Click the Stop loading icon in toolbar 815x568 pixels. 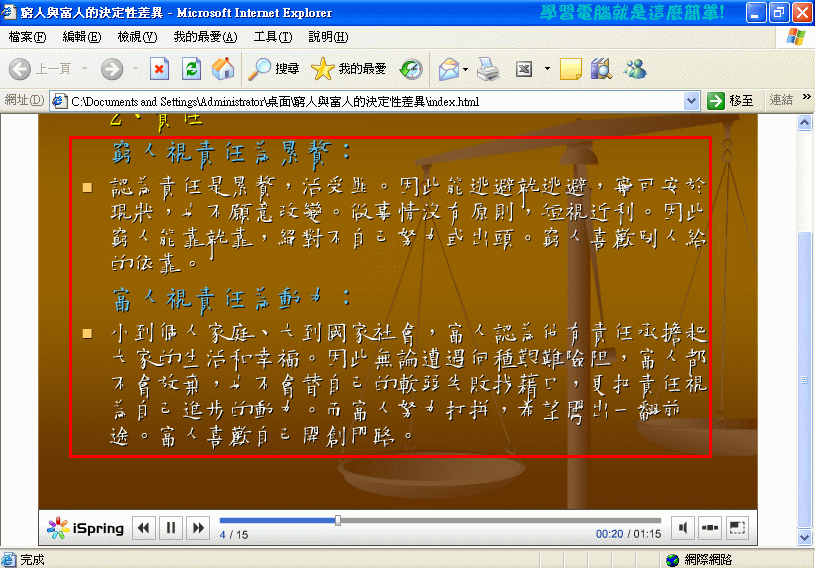[159, 69]
